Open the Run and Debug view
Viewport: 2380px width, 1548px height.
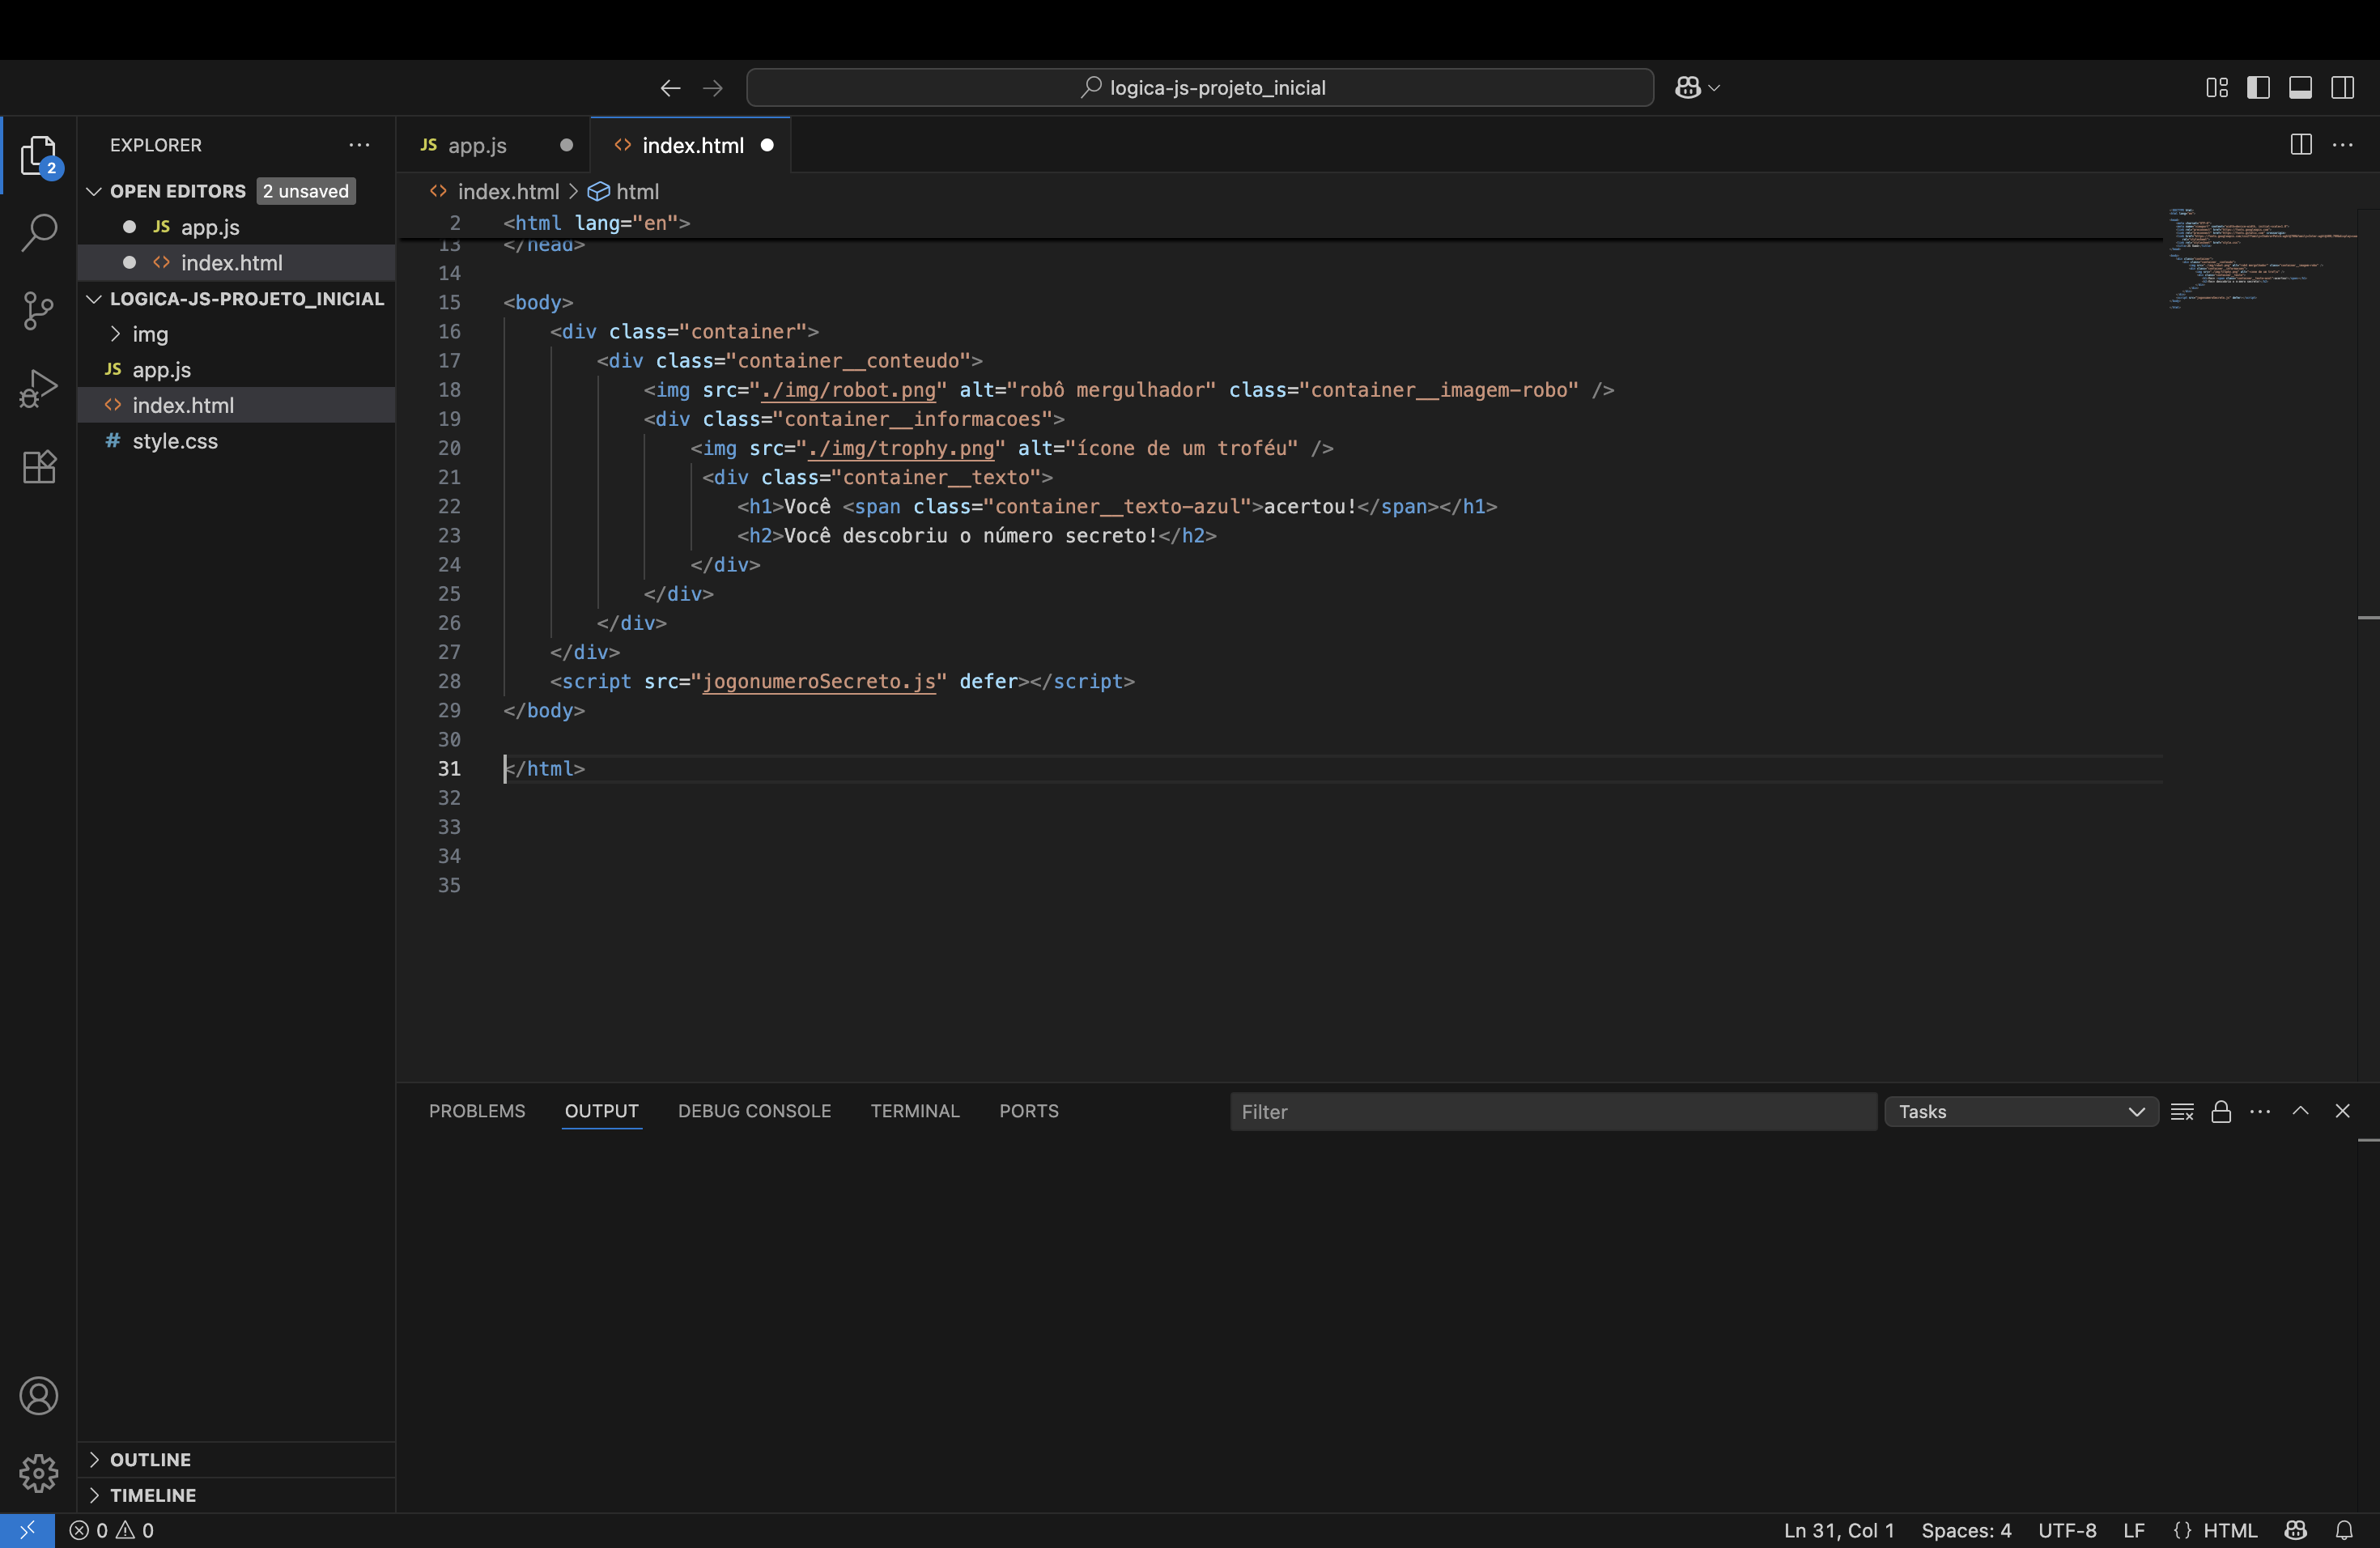click(x=38, y=388)
